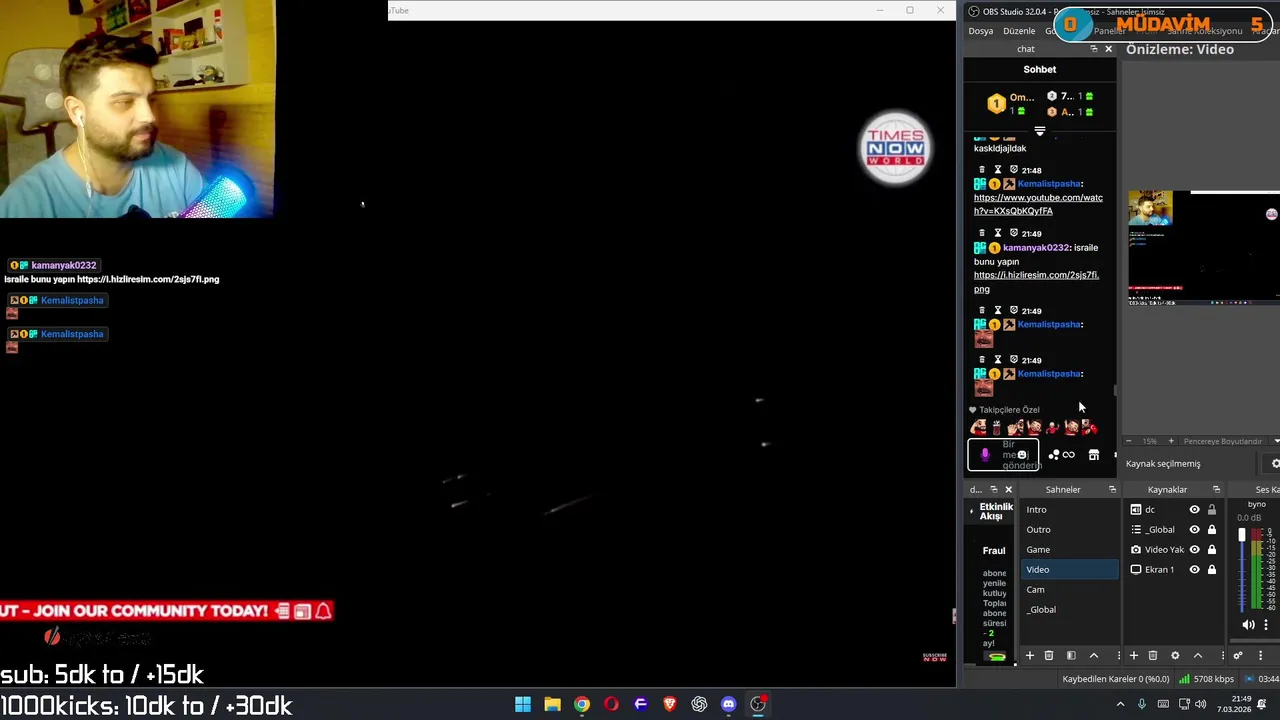Open source properties via the gear icon

(1175, 656)
